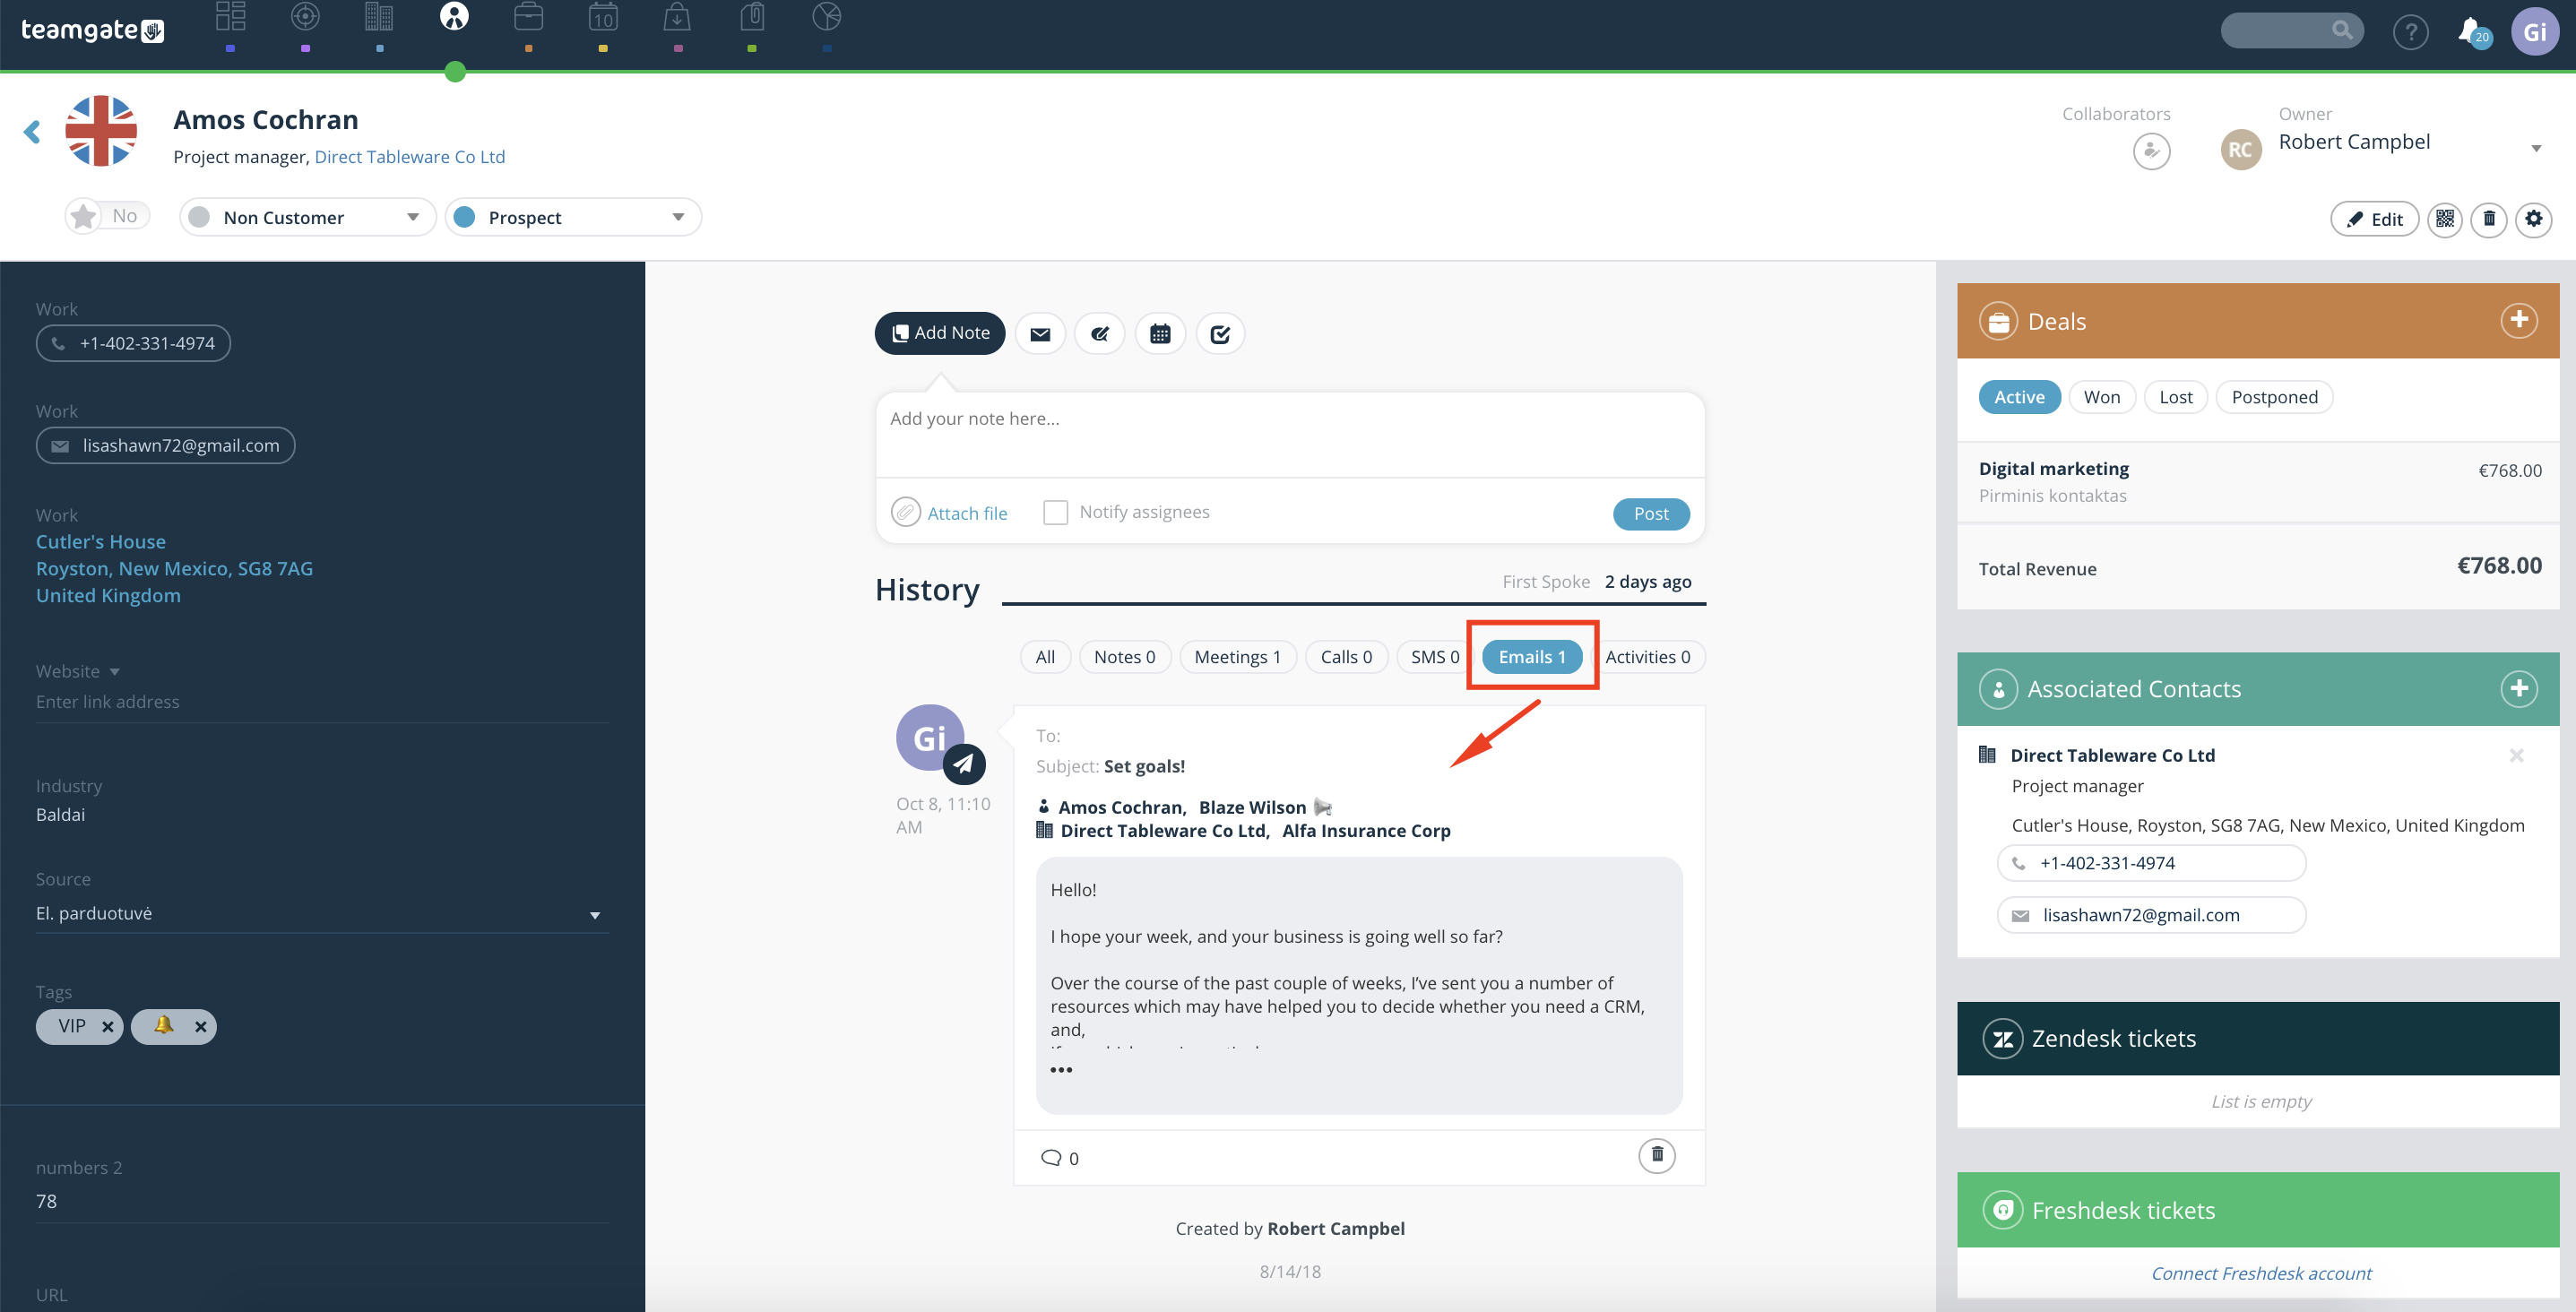The height and width of the screenshot is (1312, 2576).
Task: Expand the Owner Robert Campbel dropdown
Action: pos(2535,148)
